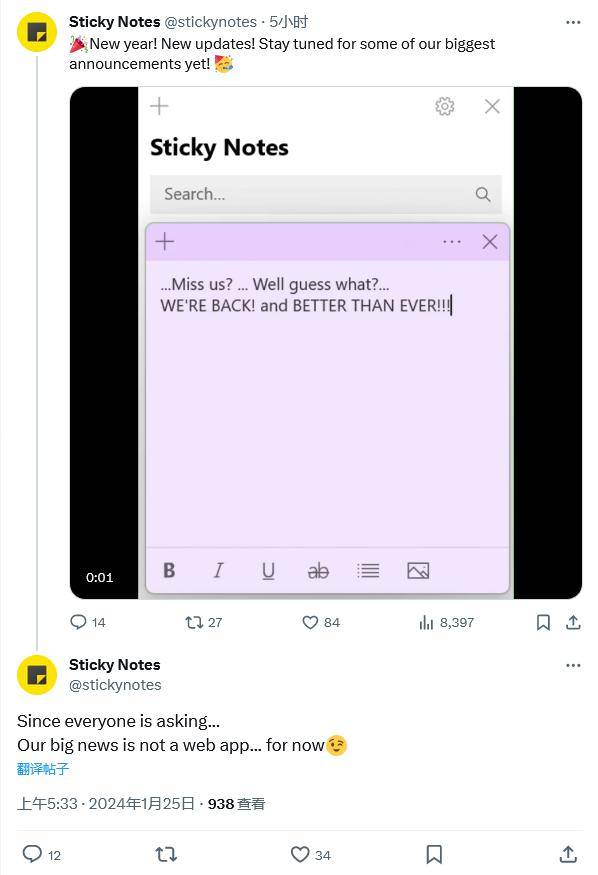Open more options on the reply tweet
Image resolution: width=598 pixels, height=875 pixels.
tap(573, 665)
